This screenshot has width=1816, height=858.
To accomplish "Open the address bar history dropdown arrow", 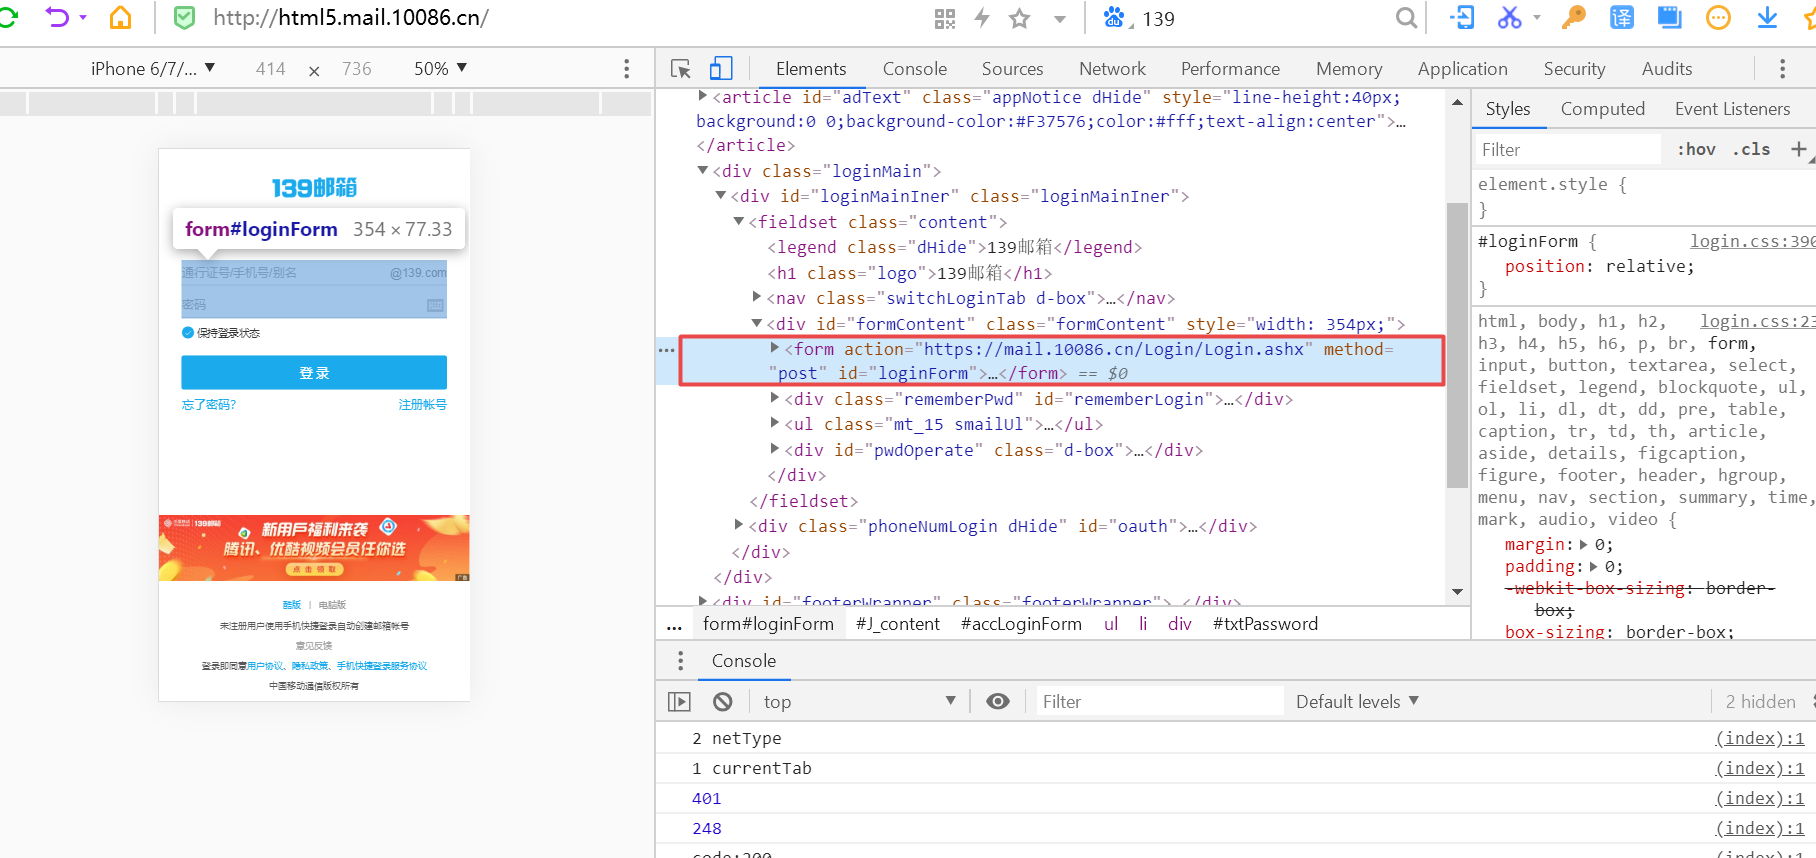I will point(1060,19).
